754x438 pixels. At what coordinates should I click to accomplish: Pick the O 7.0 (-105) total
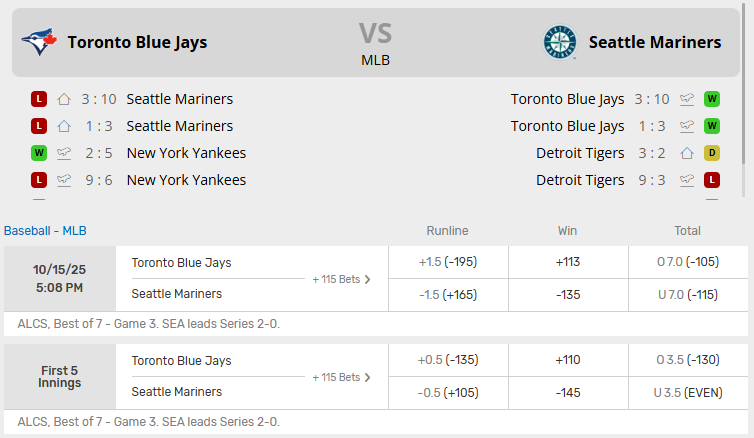point(688,262)
